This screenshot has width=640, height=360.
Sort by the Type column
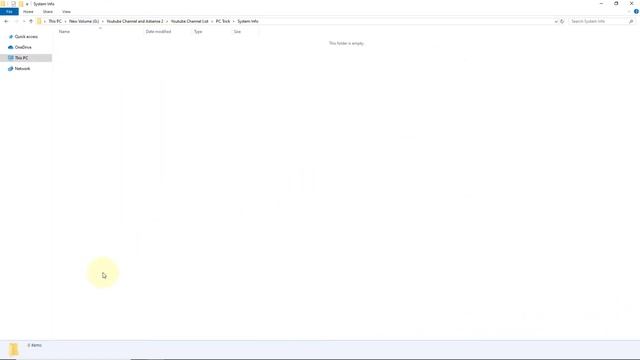[198, 31]
